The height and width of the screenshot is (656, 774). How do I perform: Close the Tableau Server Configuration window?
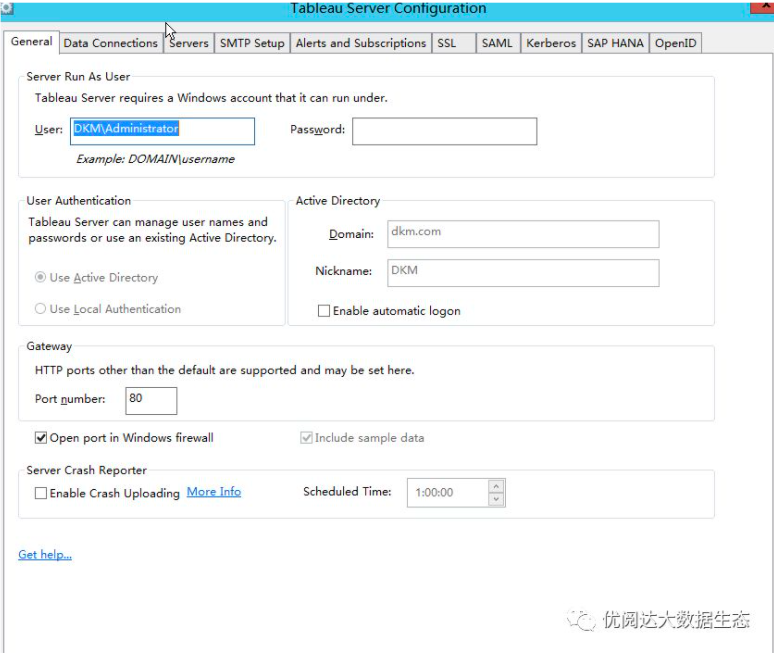click(762, 6)
